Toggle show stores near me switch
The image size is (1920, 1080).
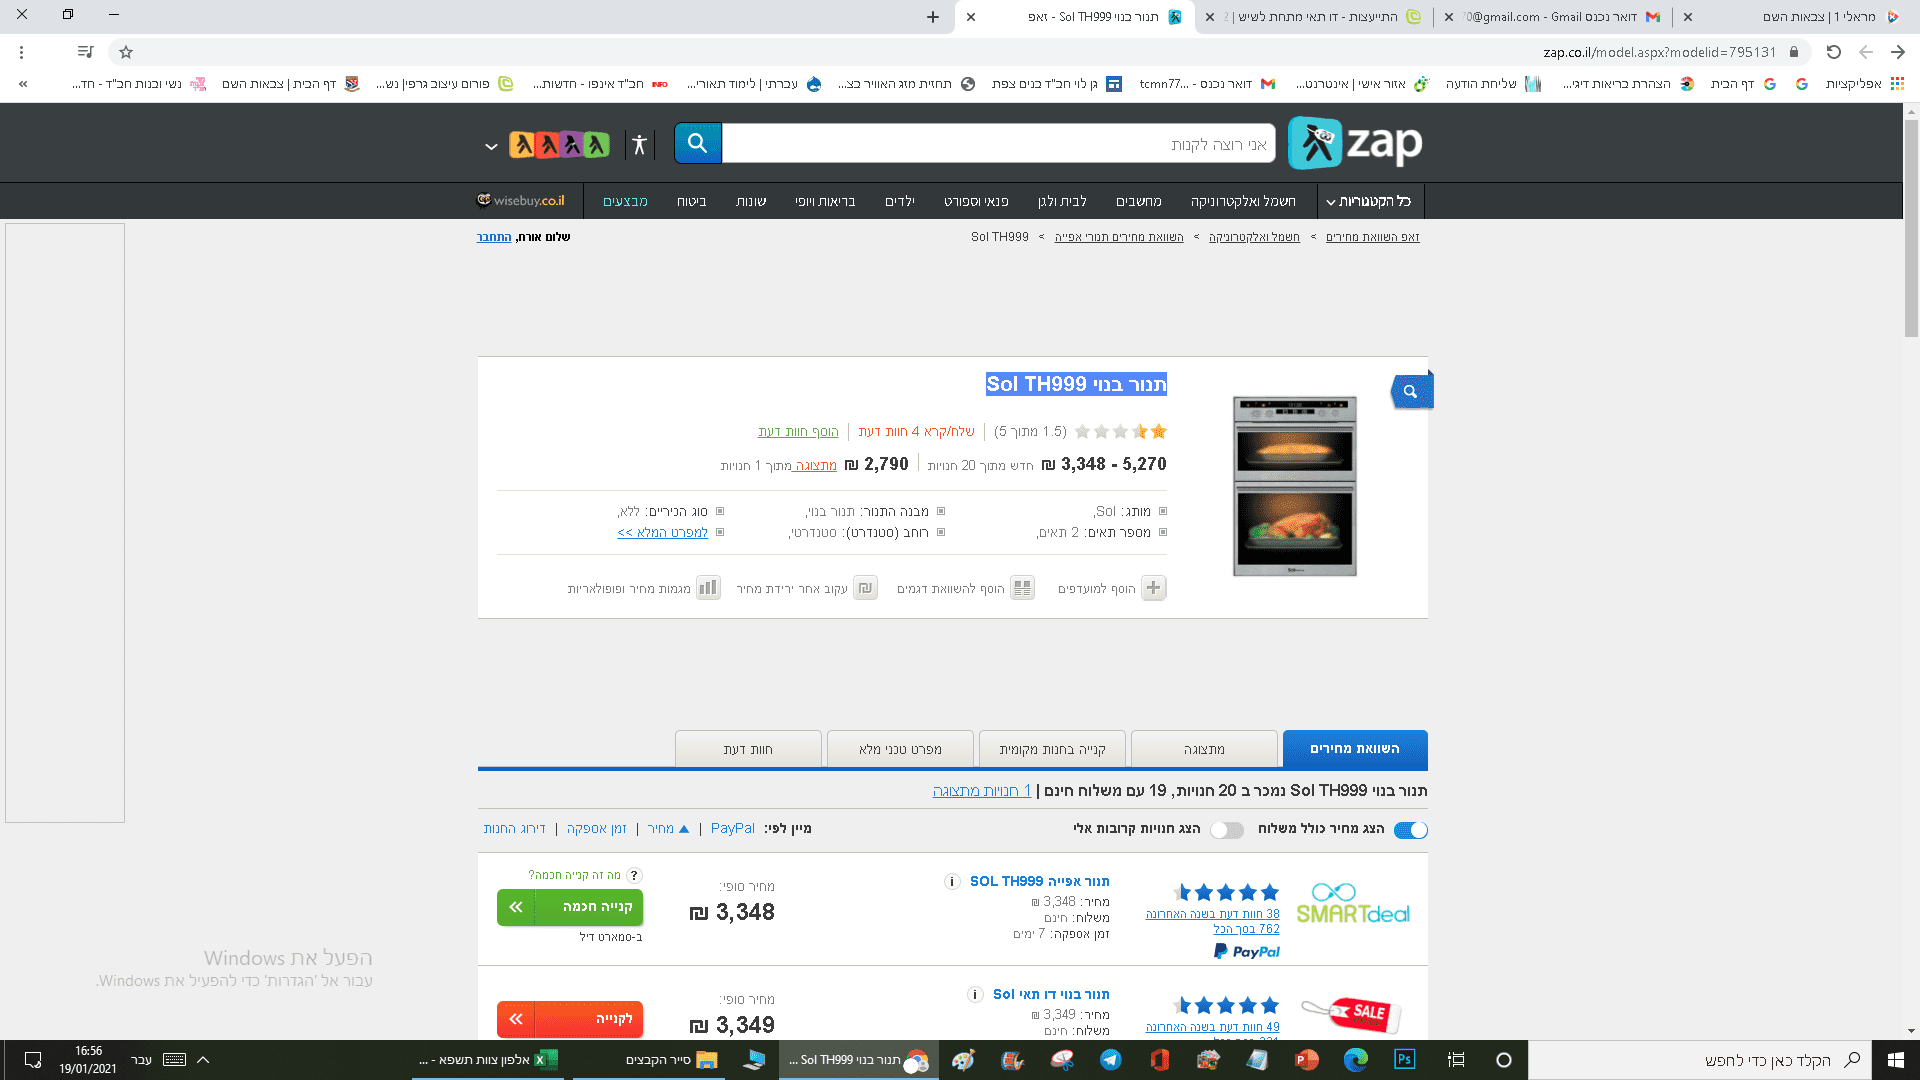1227,830
